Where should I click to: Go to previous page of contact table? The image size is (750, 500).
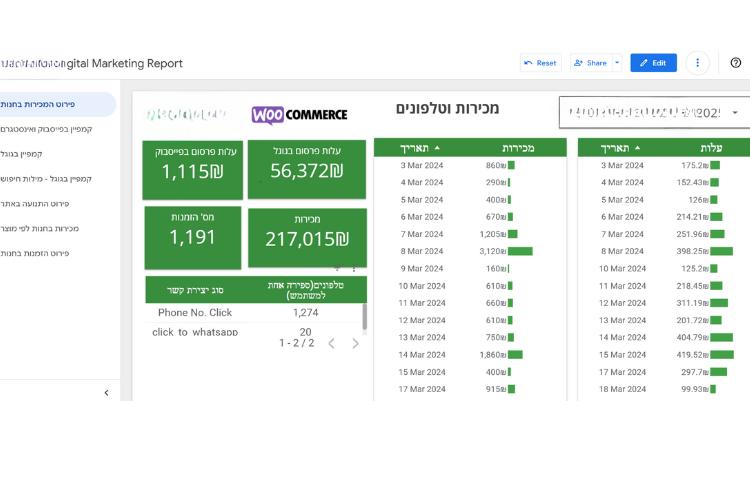[x=331, y=344]
